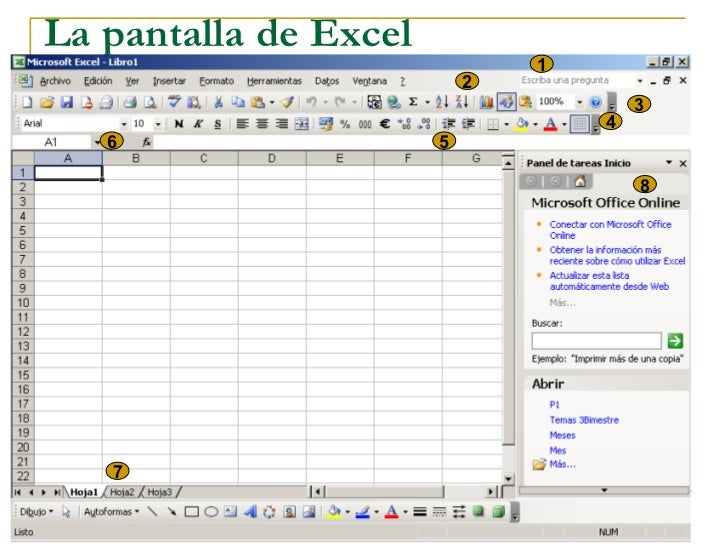
Task: Click the Undo arrow icon
Action: click(x=311, y=102)
